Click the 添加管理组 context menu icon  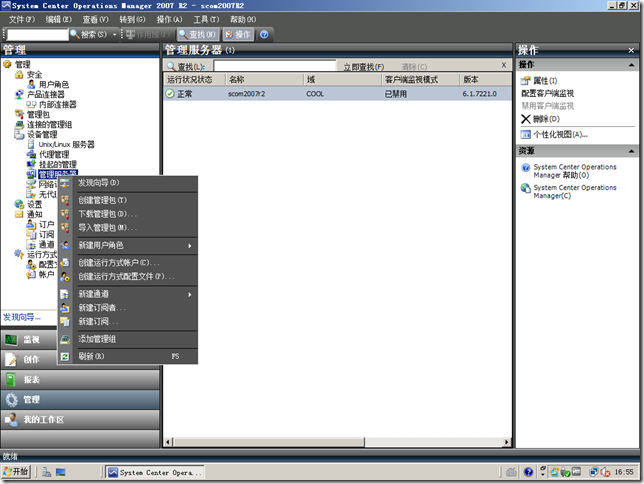[x=65, y=339]
